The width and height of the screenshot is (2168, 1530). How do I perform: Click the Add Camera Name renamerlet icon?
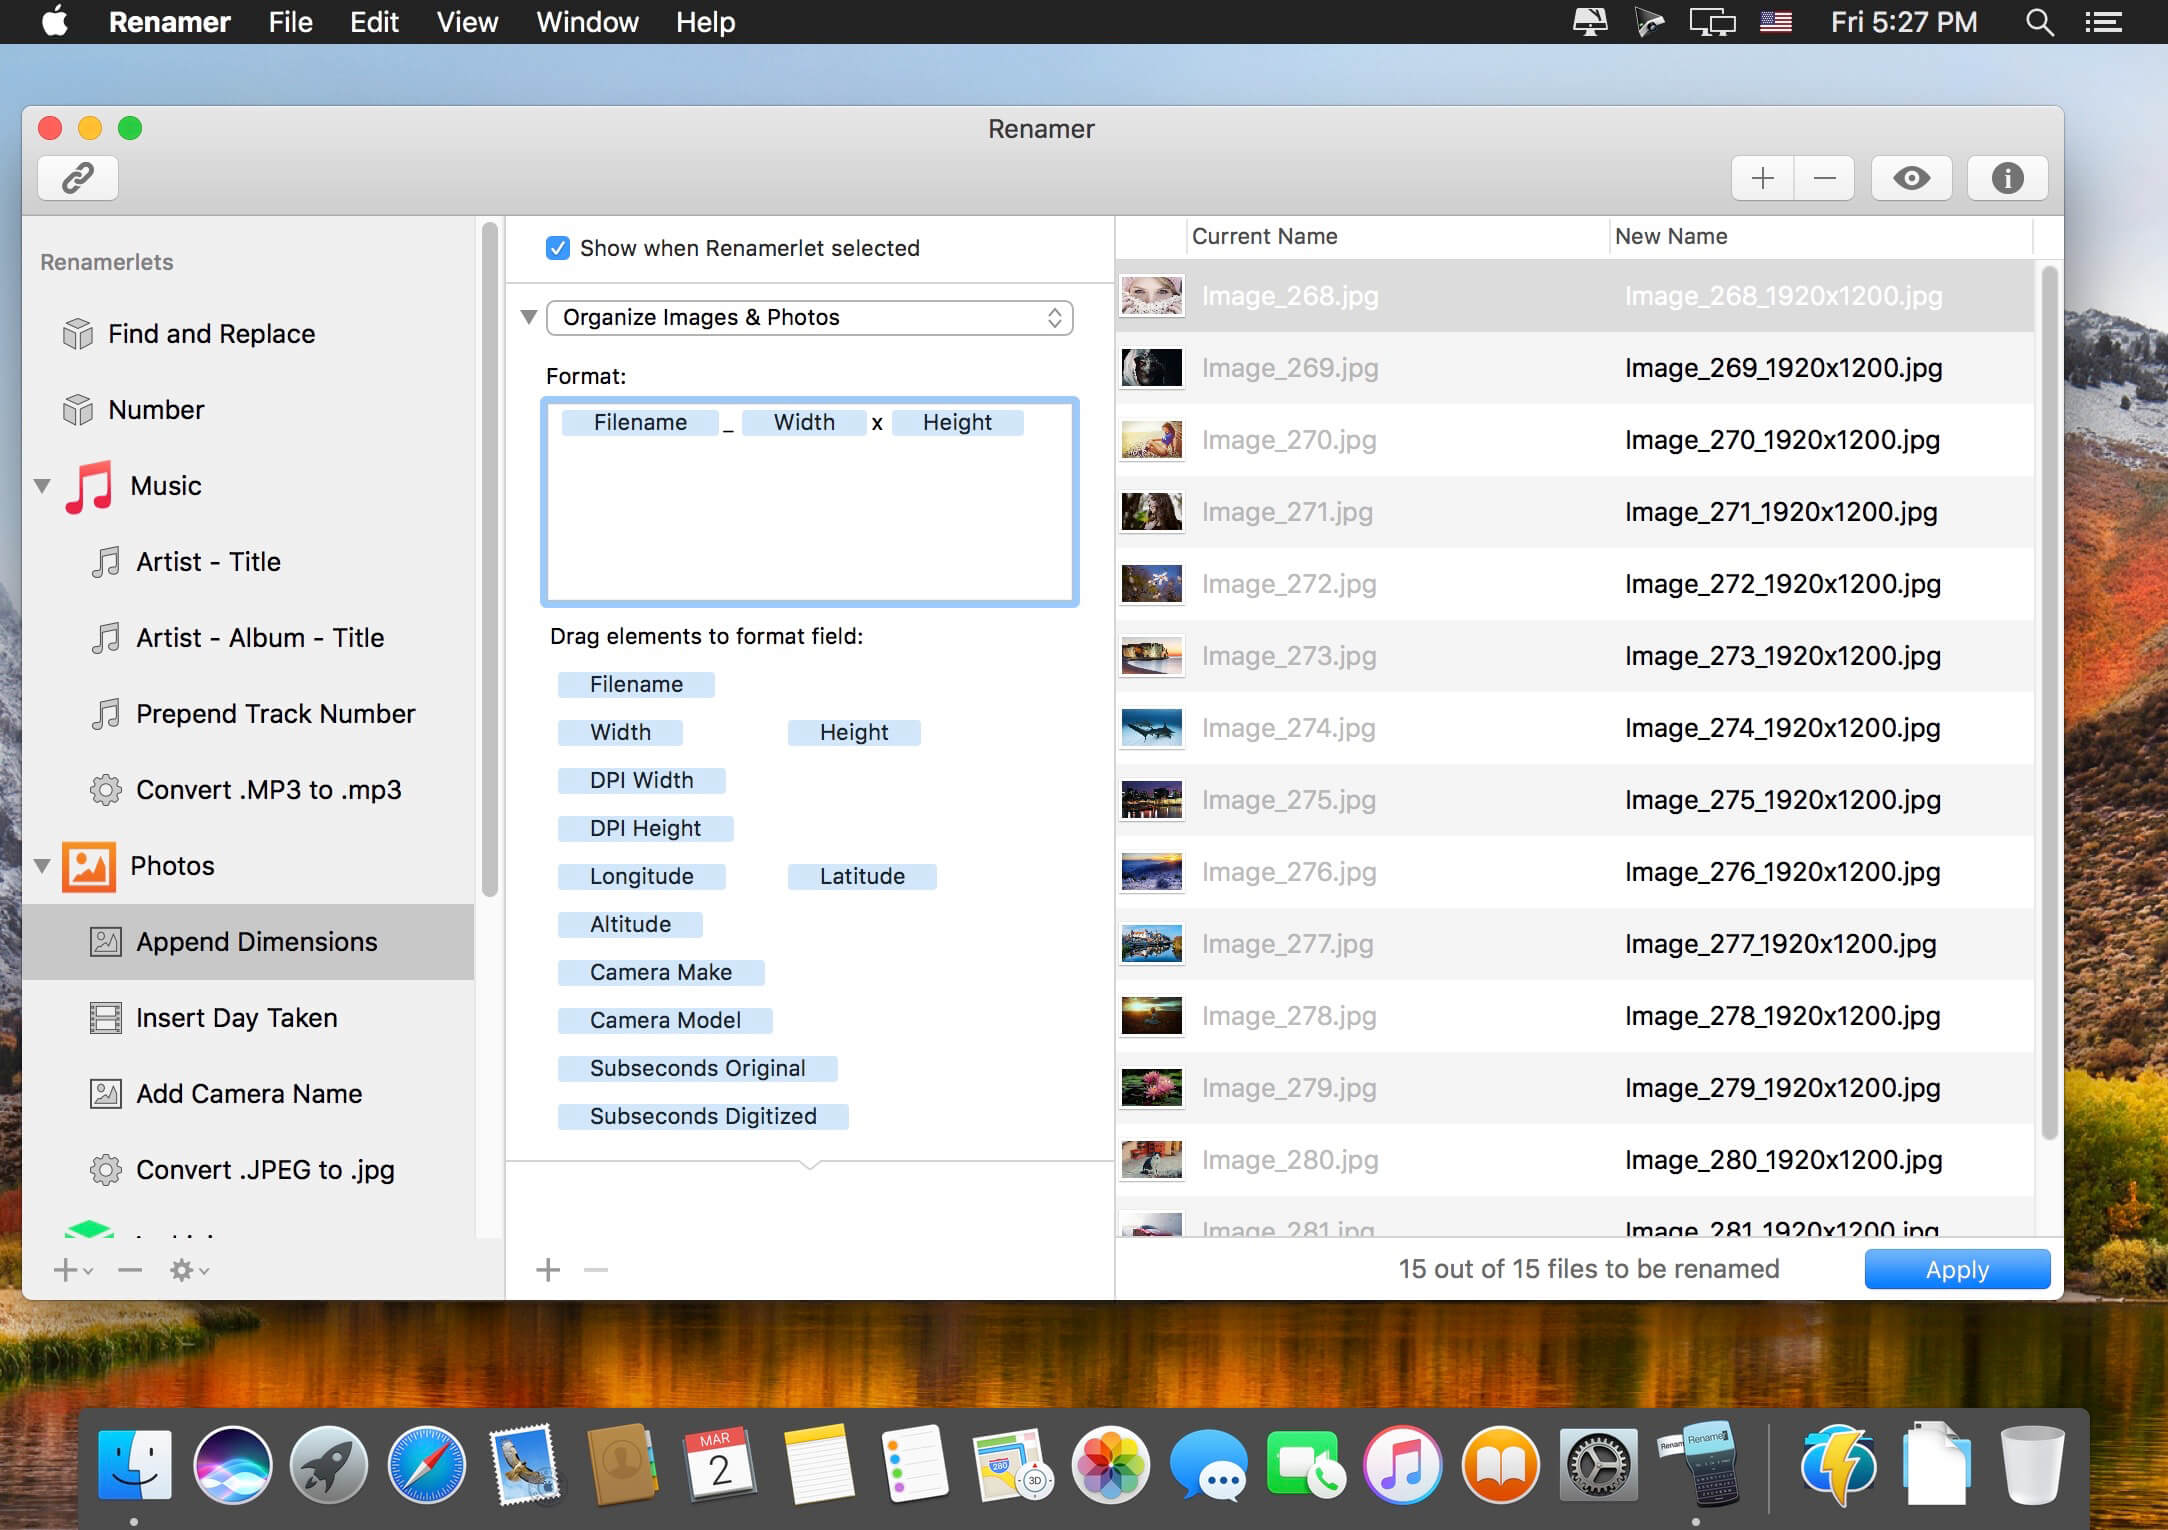pyautogui.click(x=106, y=1093)
